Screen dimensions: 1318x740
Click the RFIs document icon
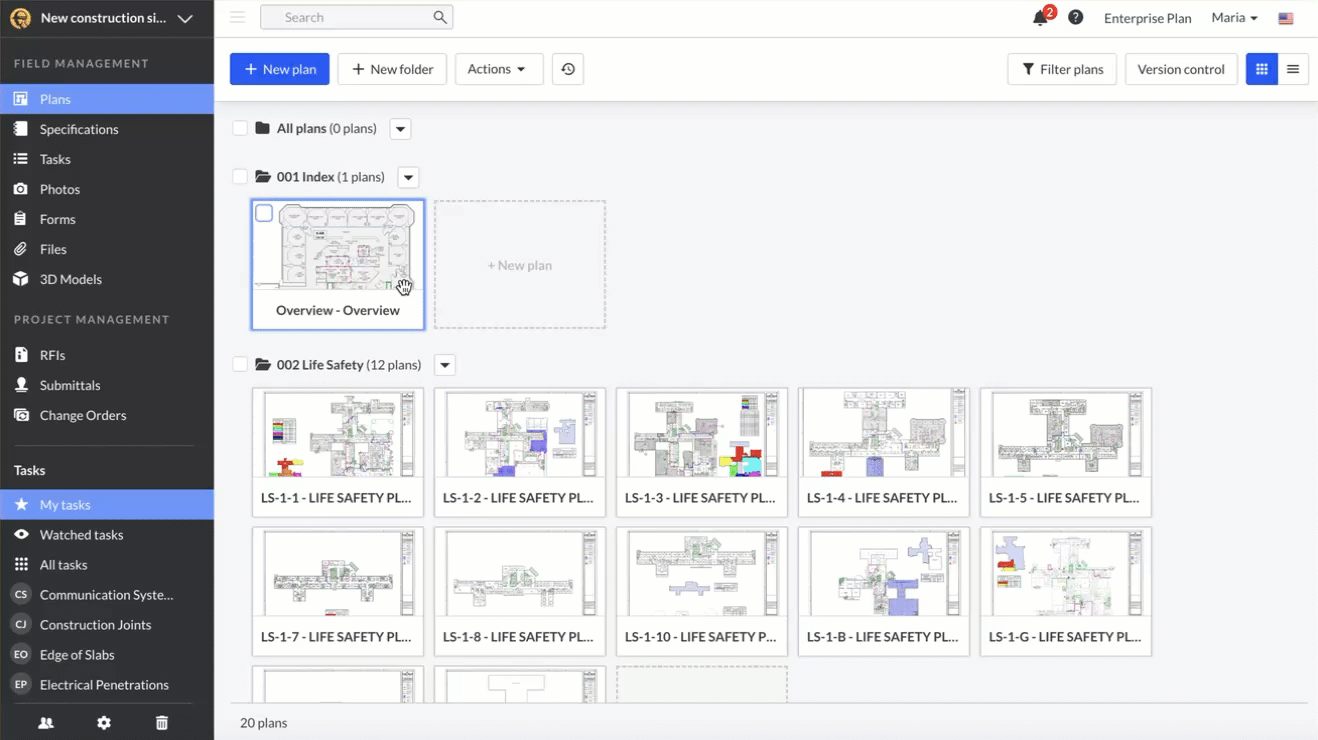pyautogui.click(x=21, y=355)
